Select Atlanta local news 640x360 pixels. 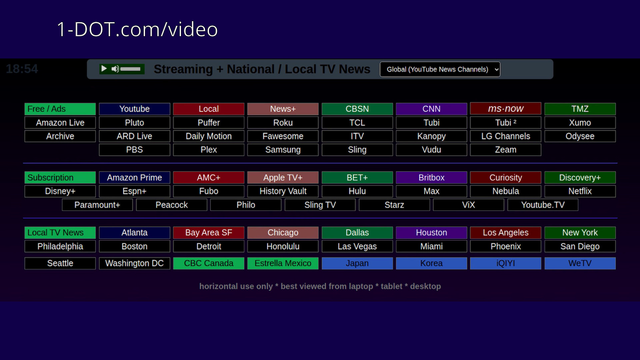click(x=134, y=233)
